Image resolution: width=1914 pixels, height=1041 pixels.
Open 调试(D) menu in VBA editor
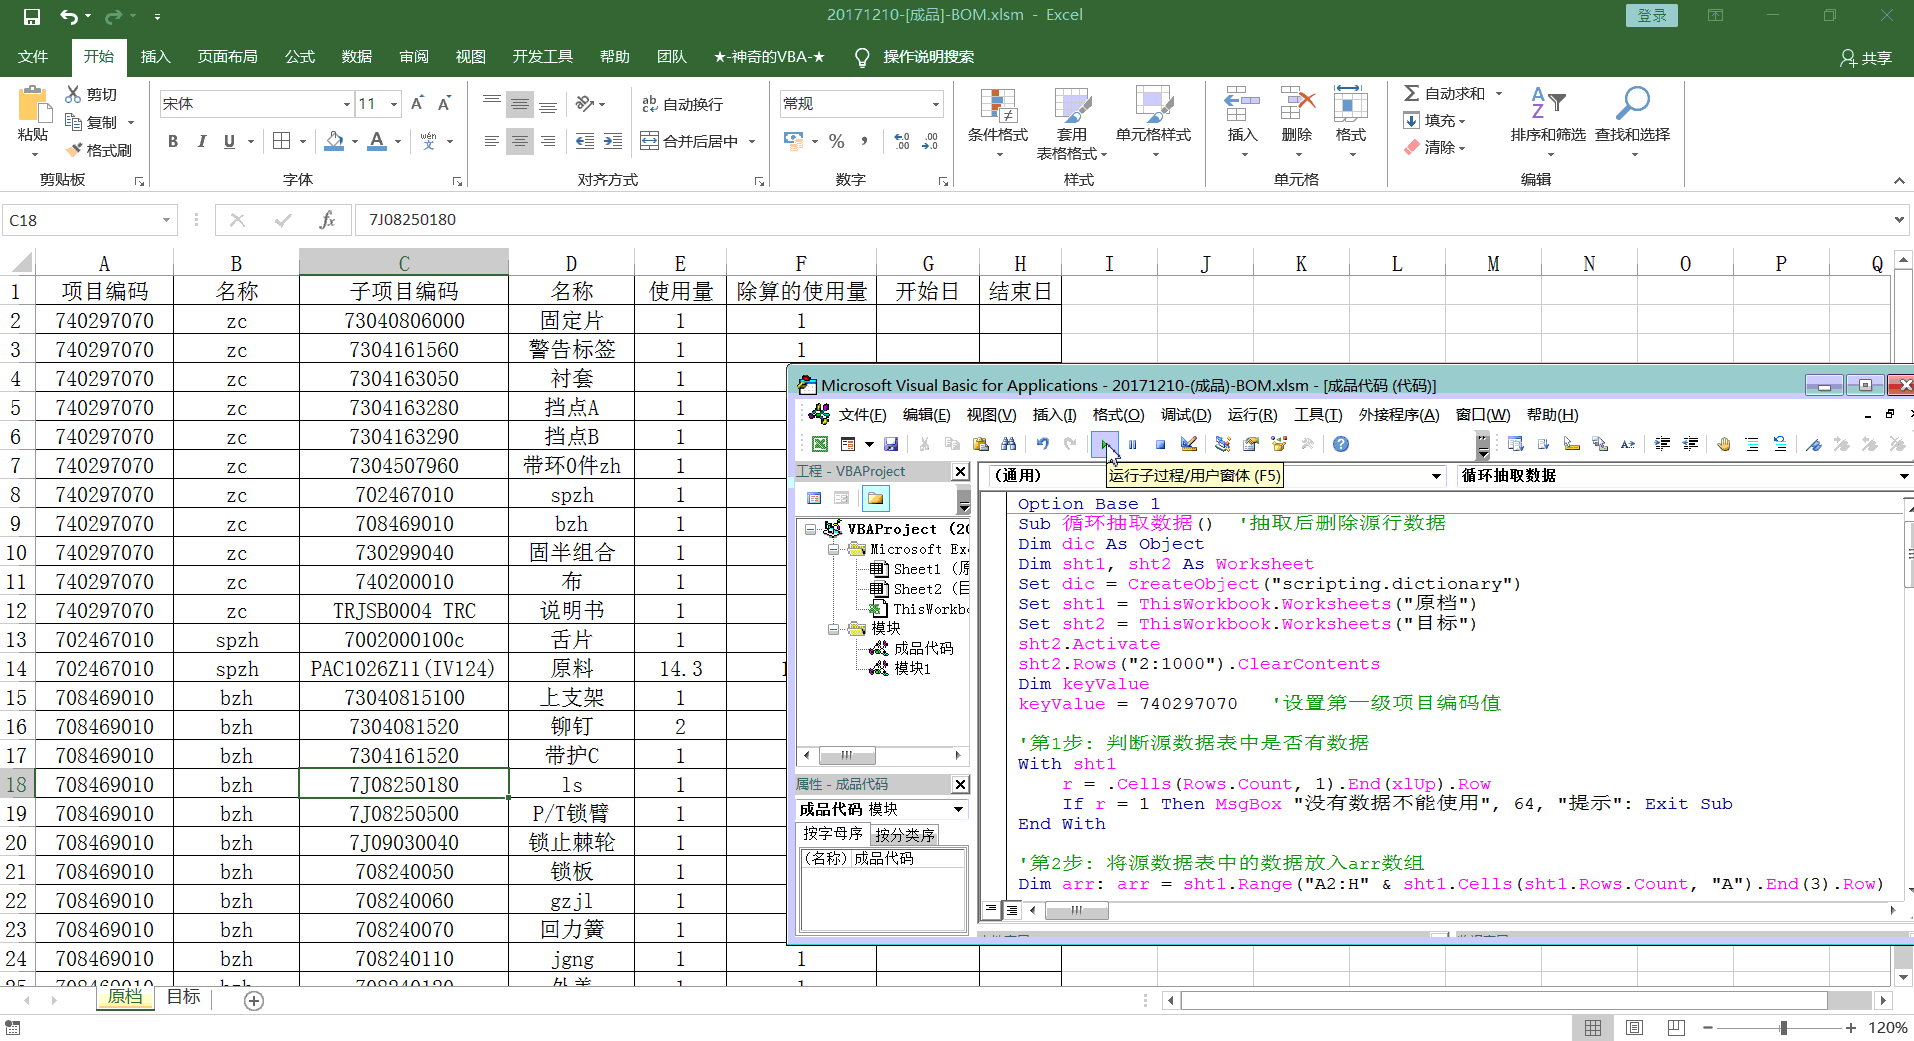click(1186, 415)
